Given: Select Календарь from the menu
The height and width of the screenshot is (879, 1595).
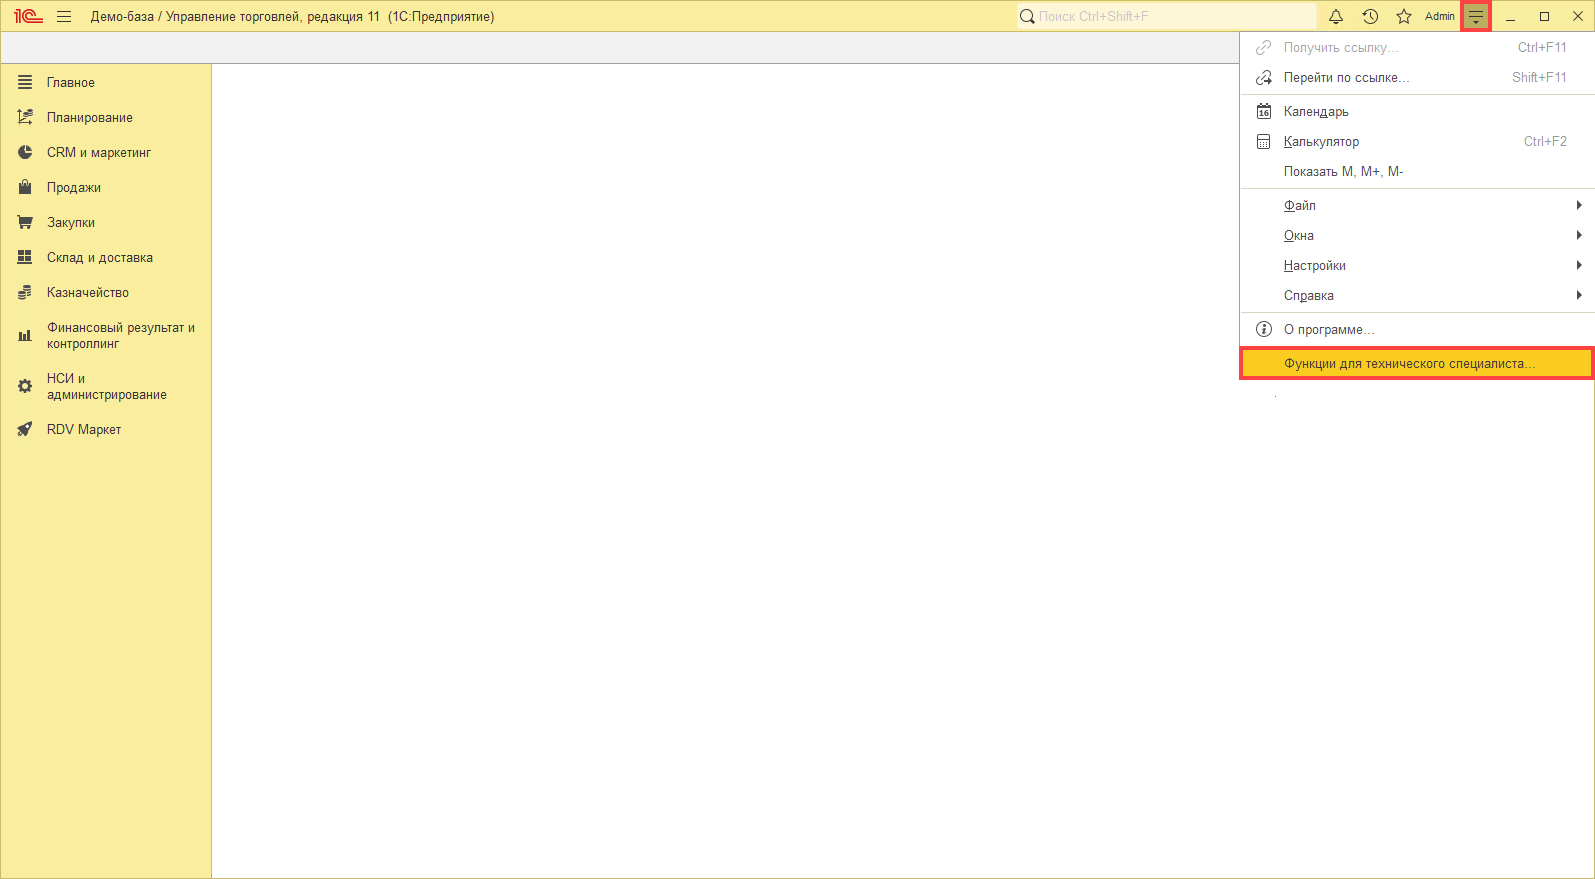Looking at the screenshot, I should coord(1417,111).
